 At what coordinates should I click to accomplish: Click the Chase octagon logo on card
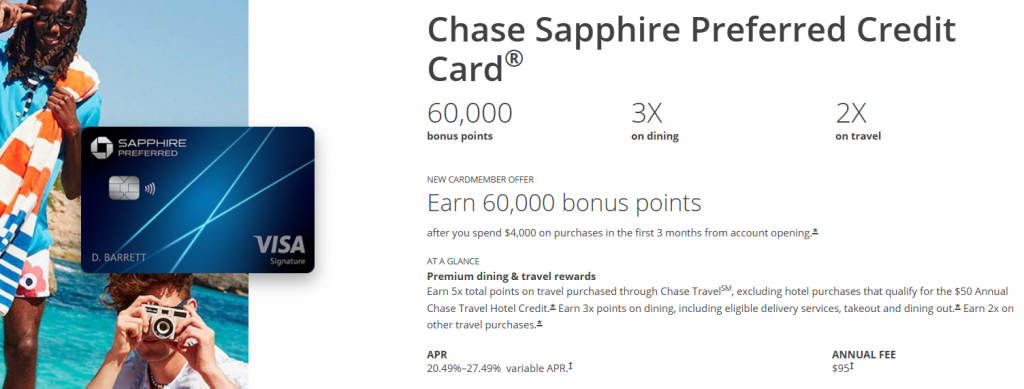(x=101, y=148)
